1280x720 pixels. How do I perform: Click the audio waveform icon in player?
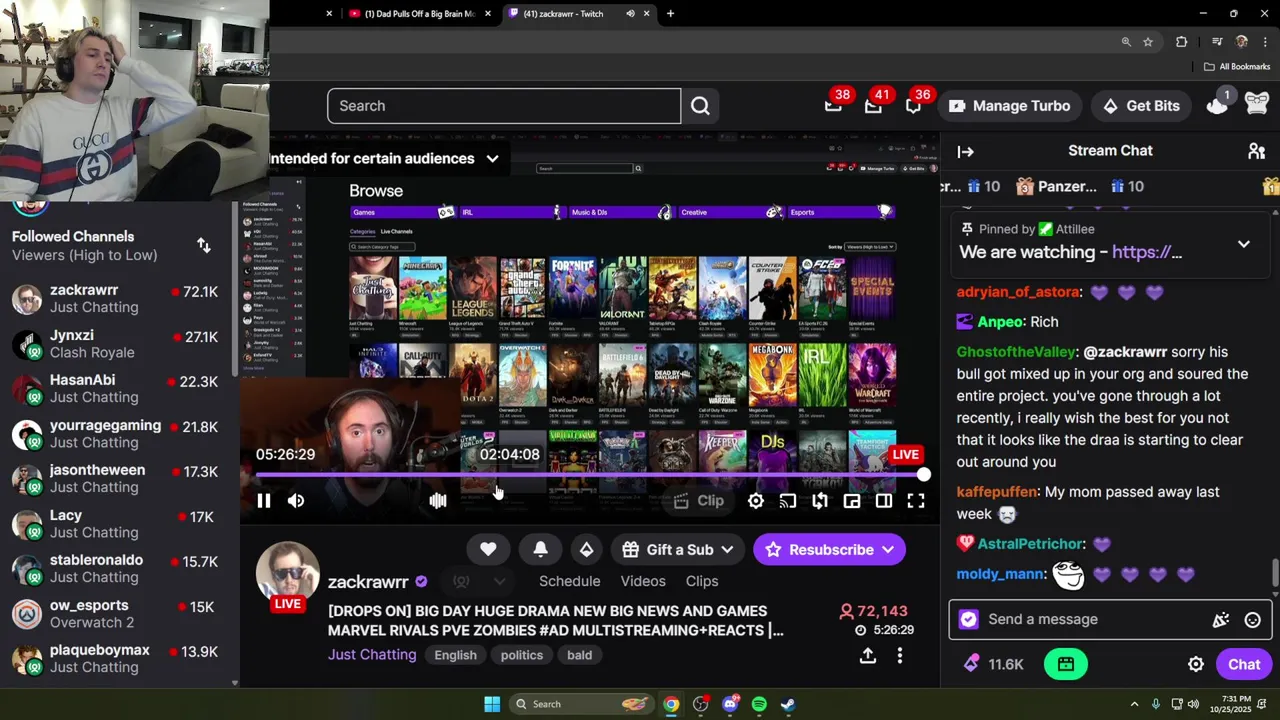[438, 501]
